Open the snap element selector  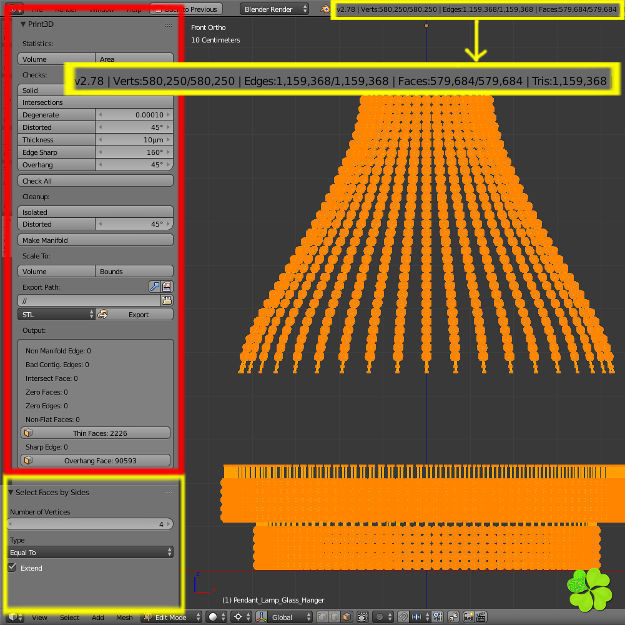tap(420, 617)
